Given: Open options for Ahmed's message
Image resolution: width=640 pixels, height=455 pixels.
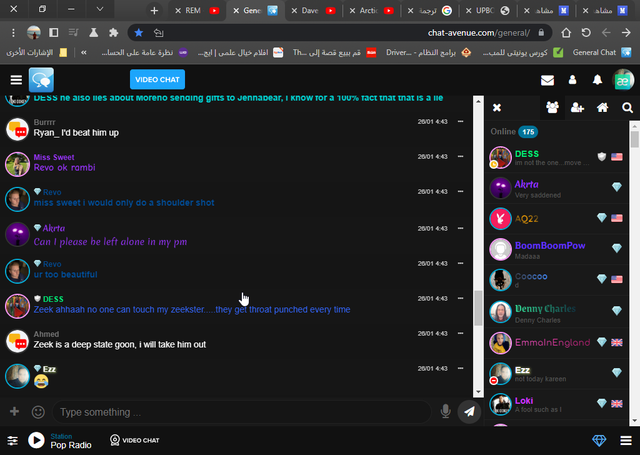Looking at the screenshot, I should [460, 334].
